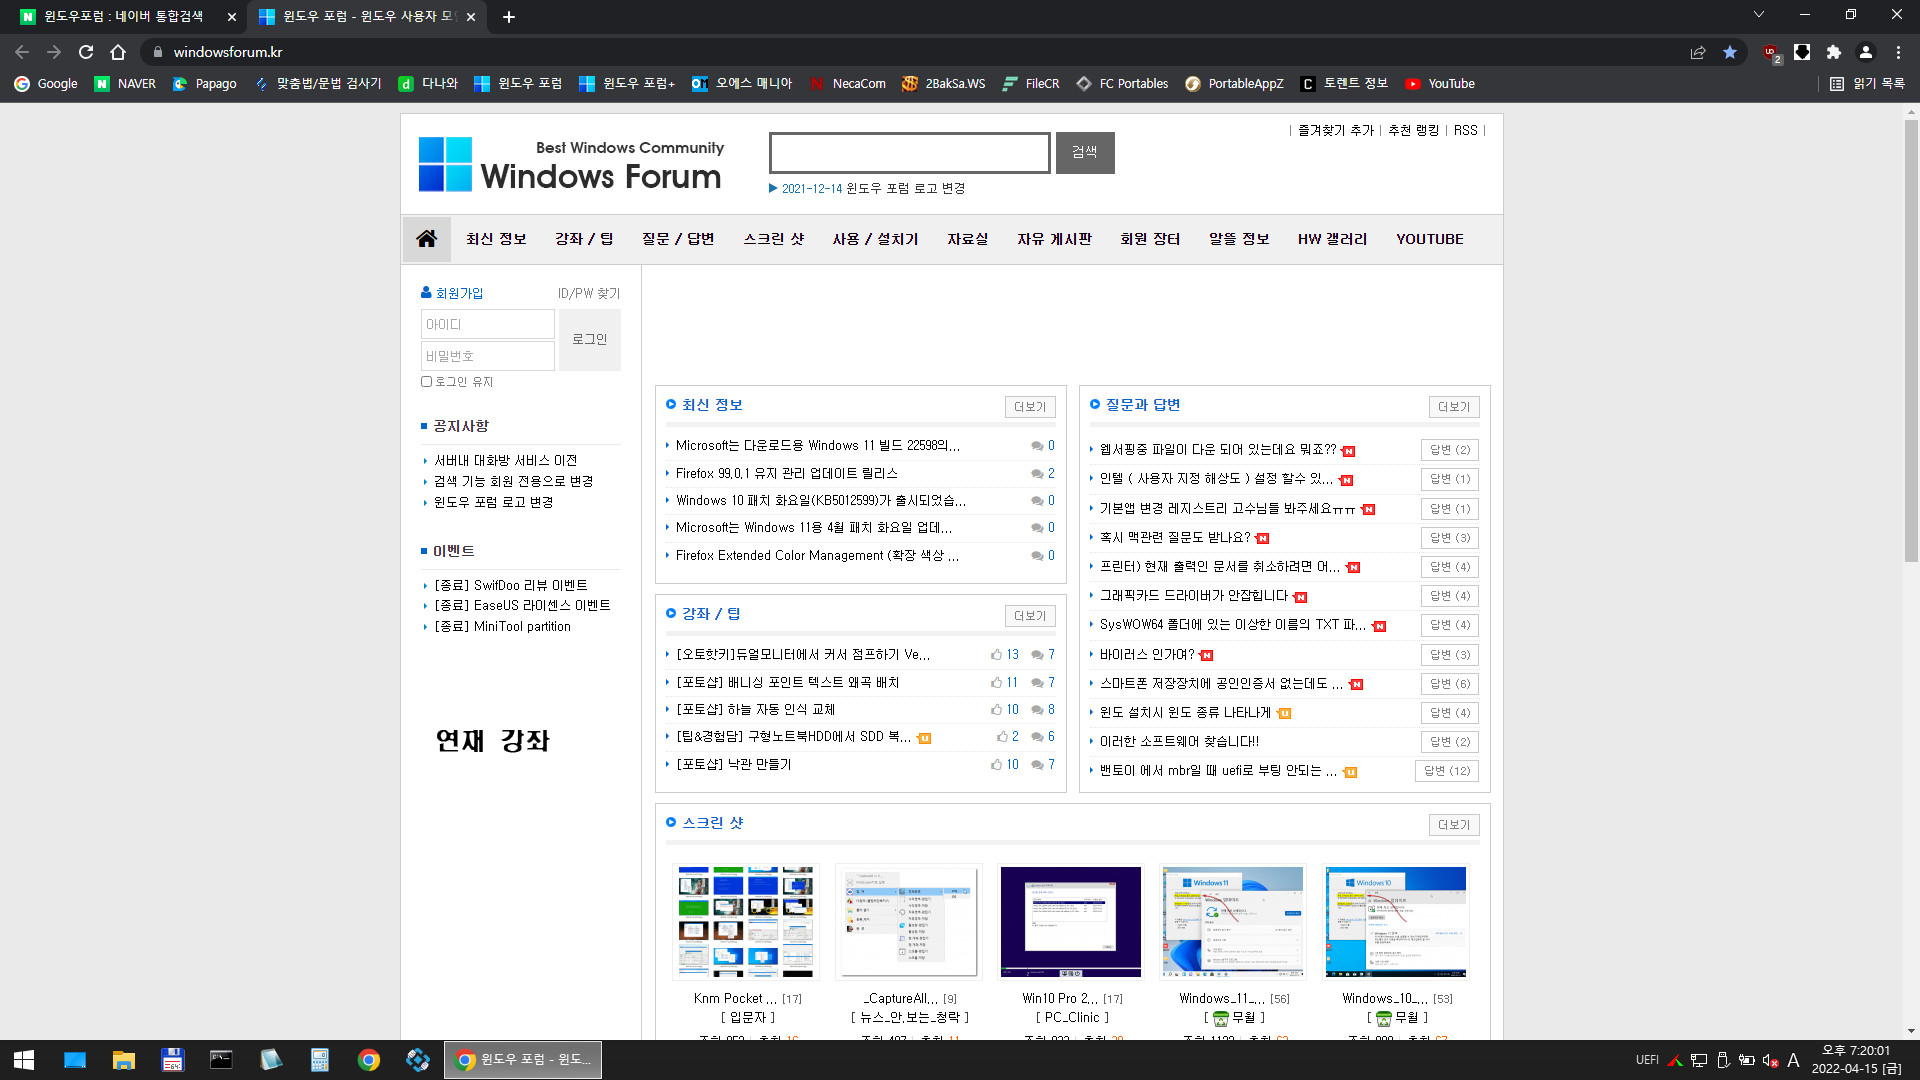The image size is (1920, 1080).
Task: Open the command prompt taskbar icon
Action: tap(221, 1060)
